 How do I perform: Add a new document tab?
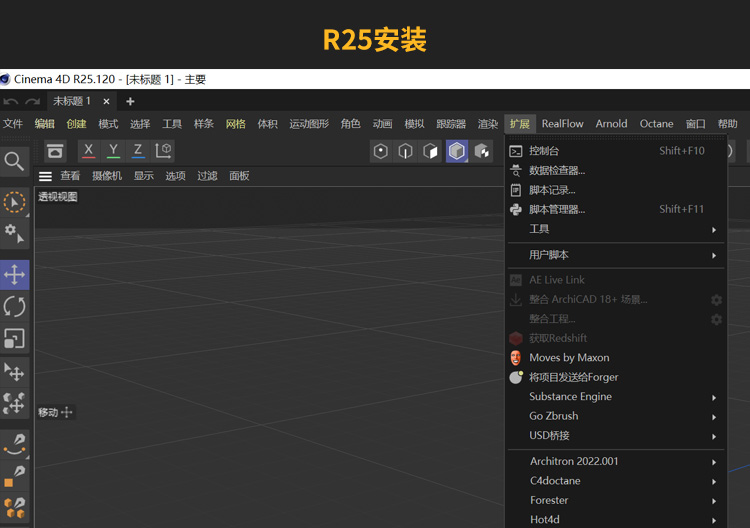pyautogui.click(x=130, y=101)
